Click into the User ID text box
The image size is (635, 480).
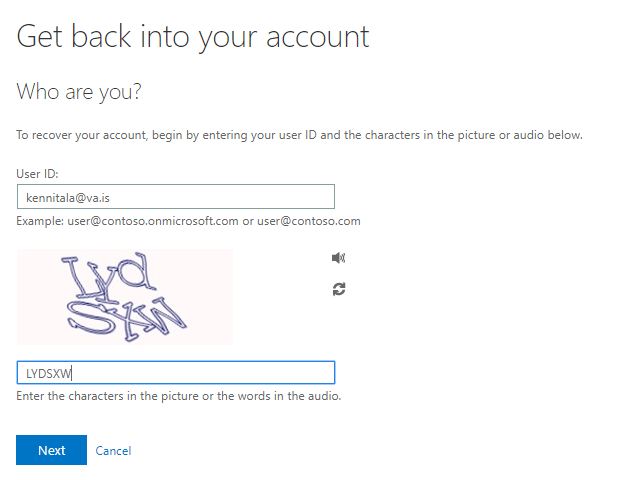click(x=176, y=197)
